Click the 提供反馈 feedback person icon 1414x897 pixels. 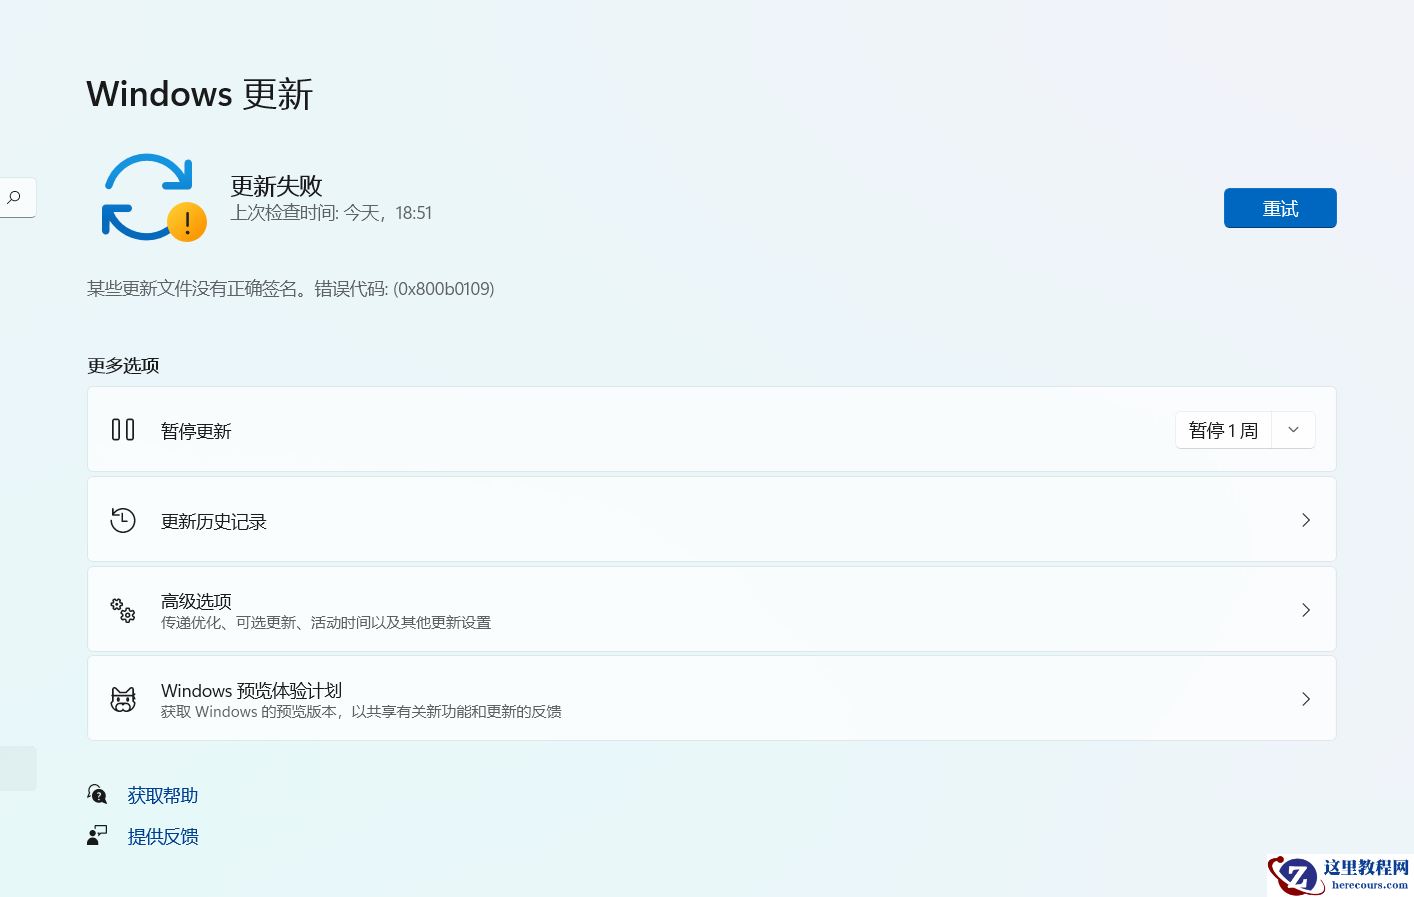96,835
